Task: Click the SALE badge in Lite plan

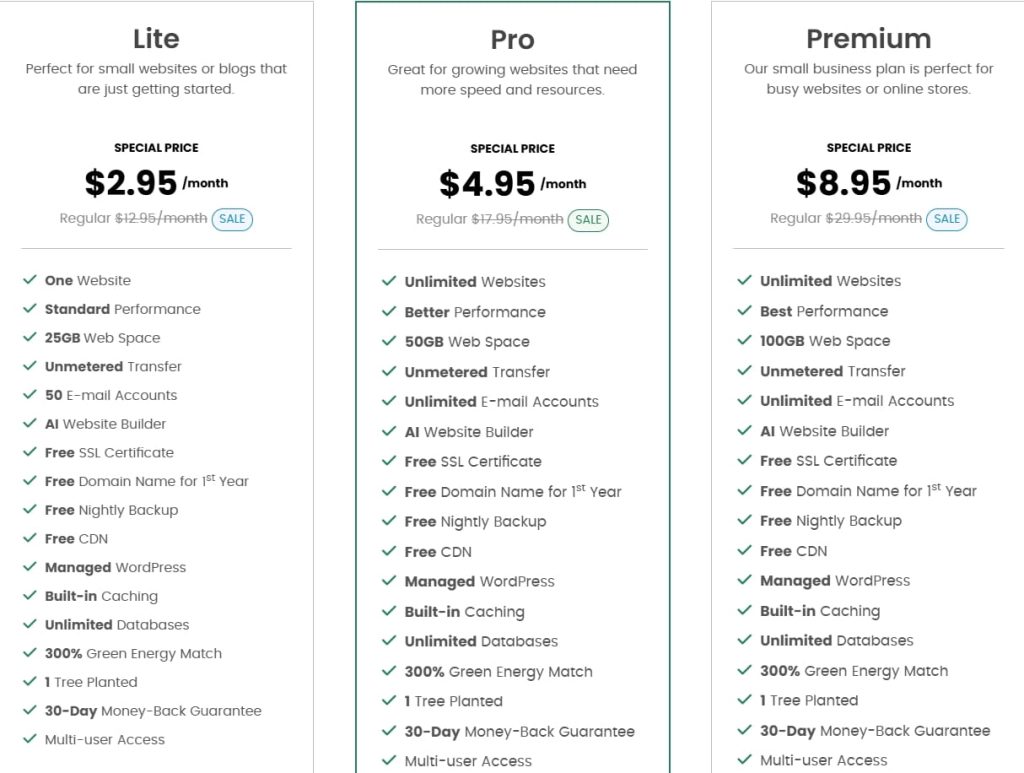Action: coord(232,219)
